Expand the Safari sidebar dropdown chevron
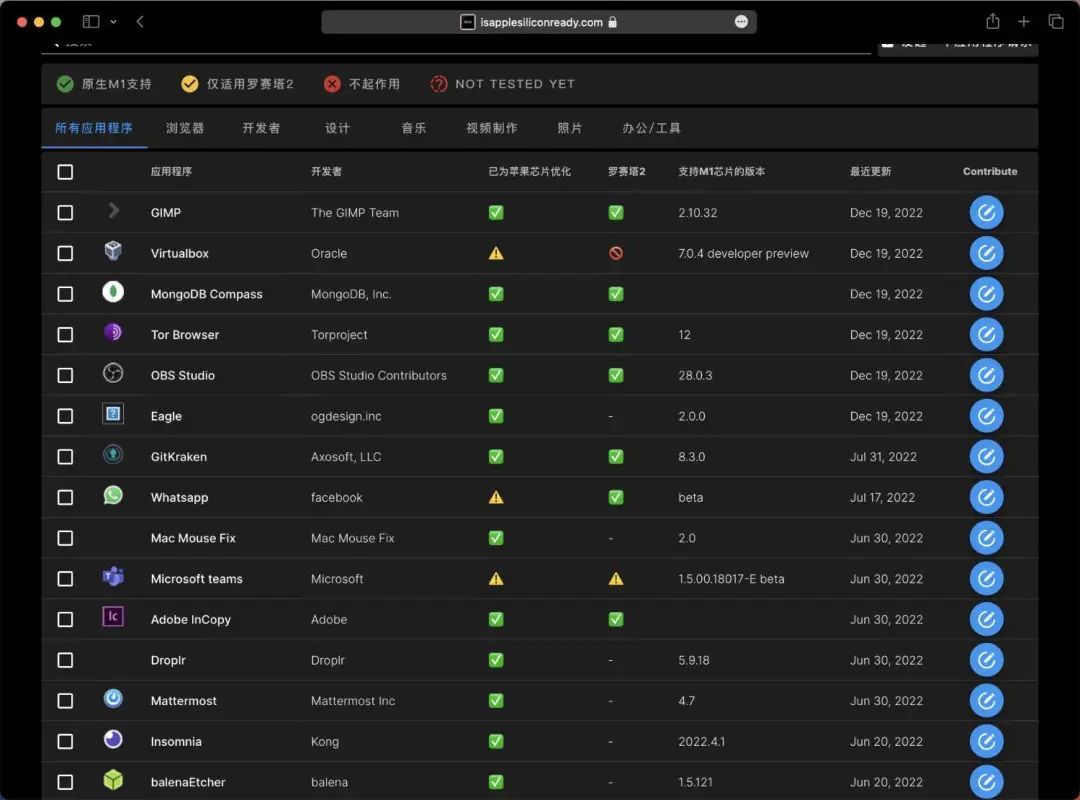This screenshot has height=800, width=1080. point(113,22)
